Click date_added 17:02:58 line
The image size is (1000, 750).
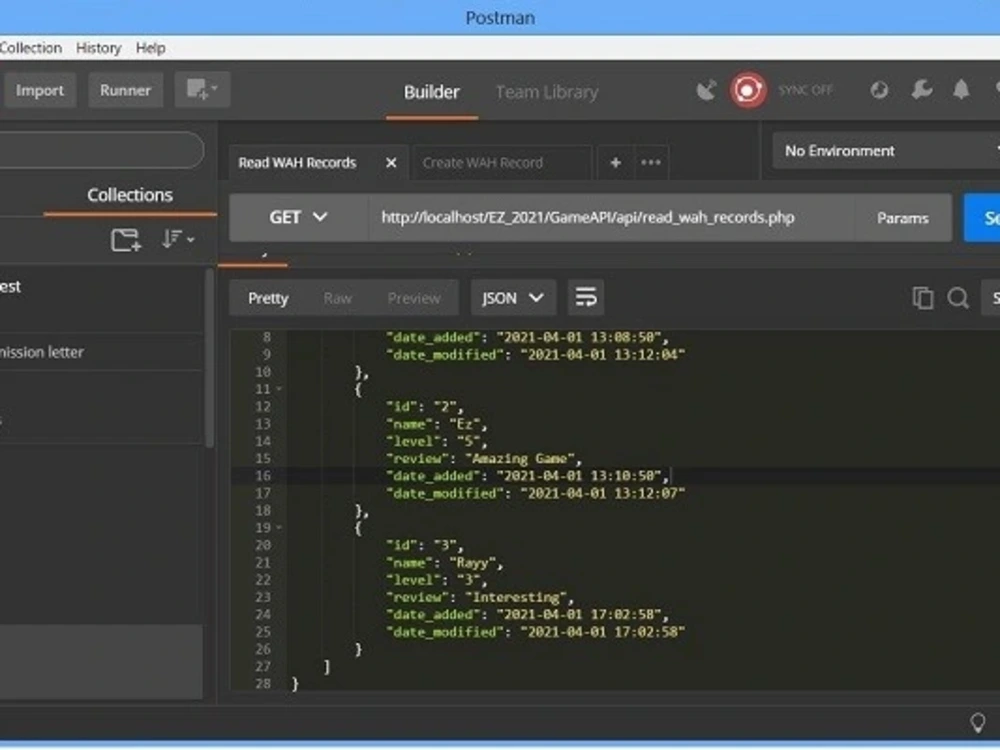527,615
